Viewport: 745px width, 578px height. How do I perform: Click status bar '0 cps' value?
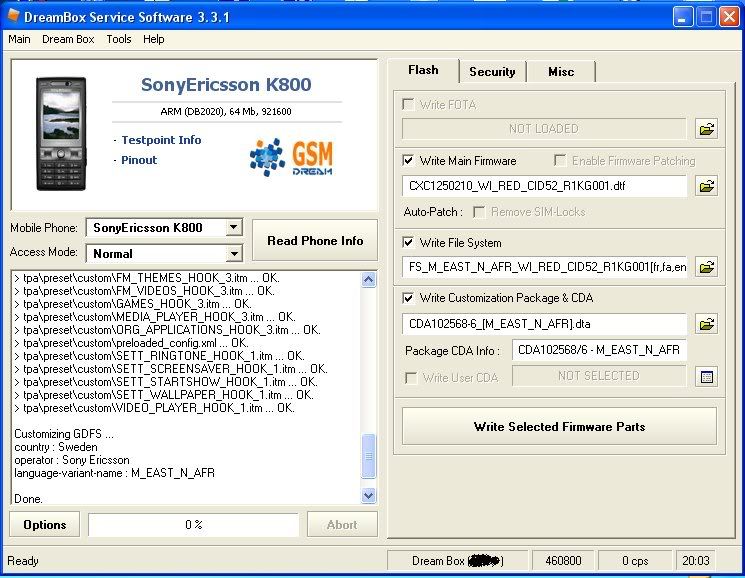(635, 561)
